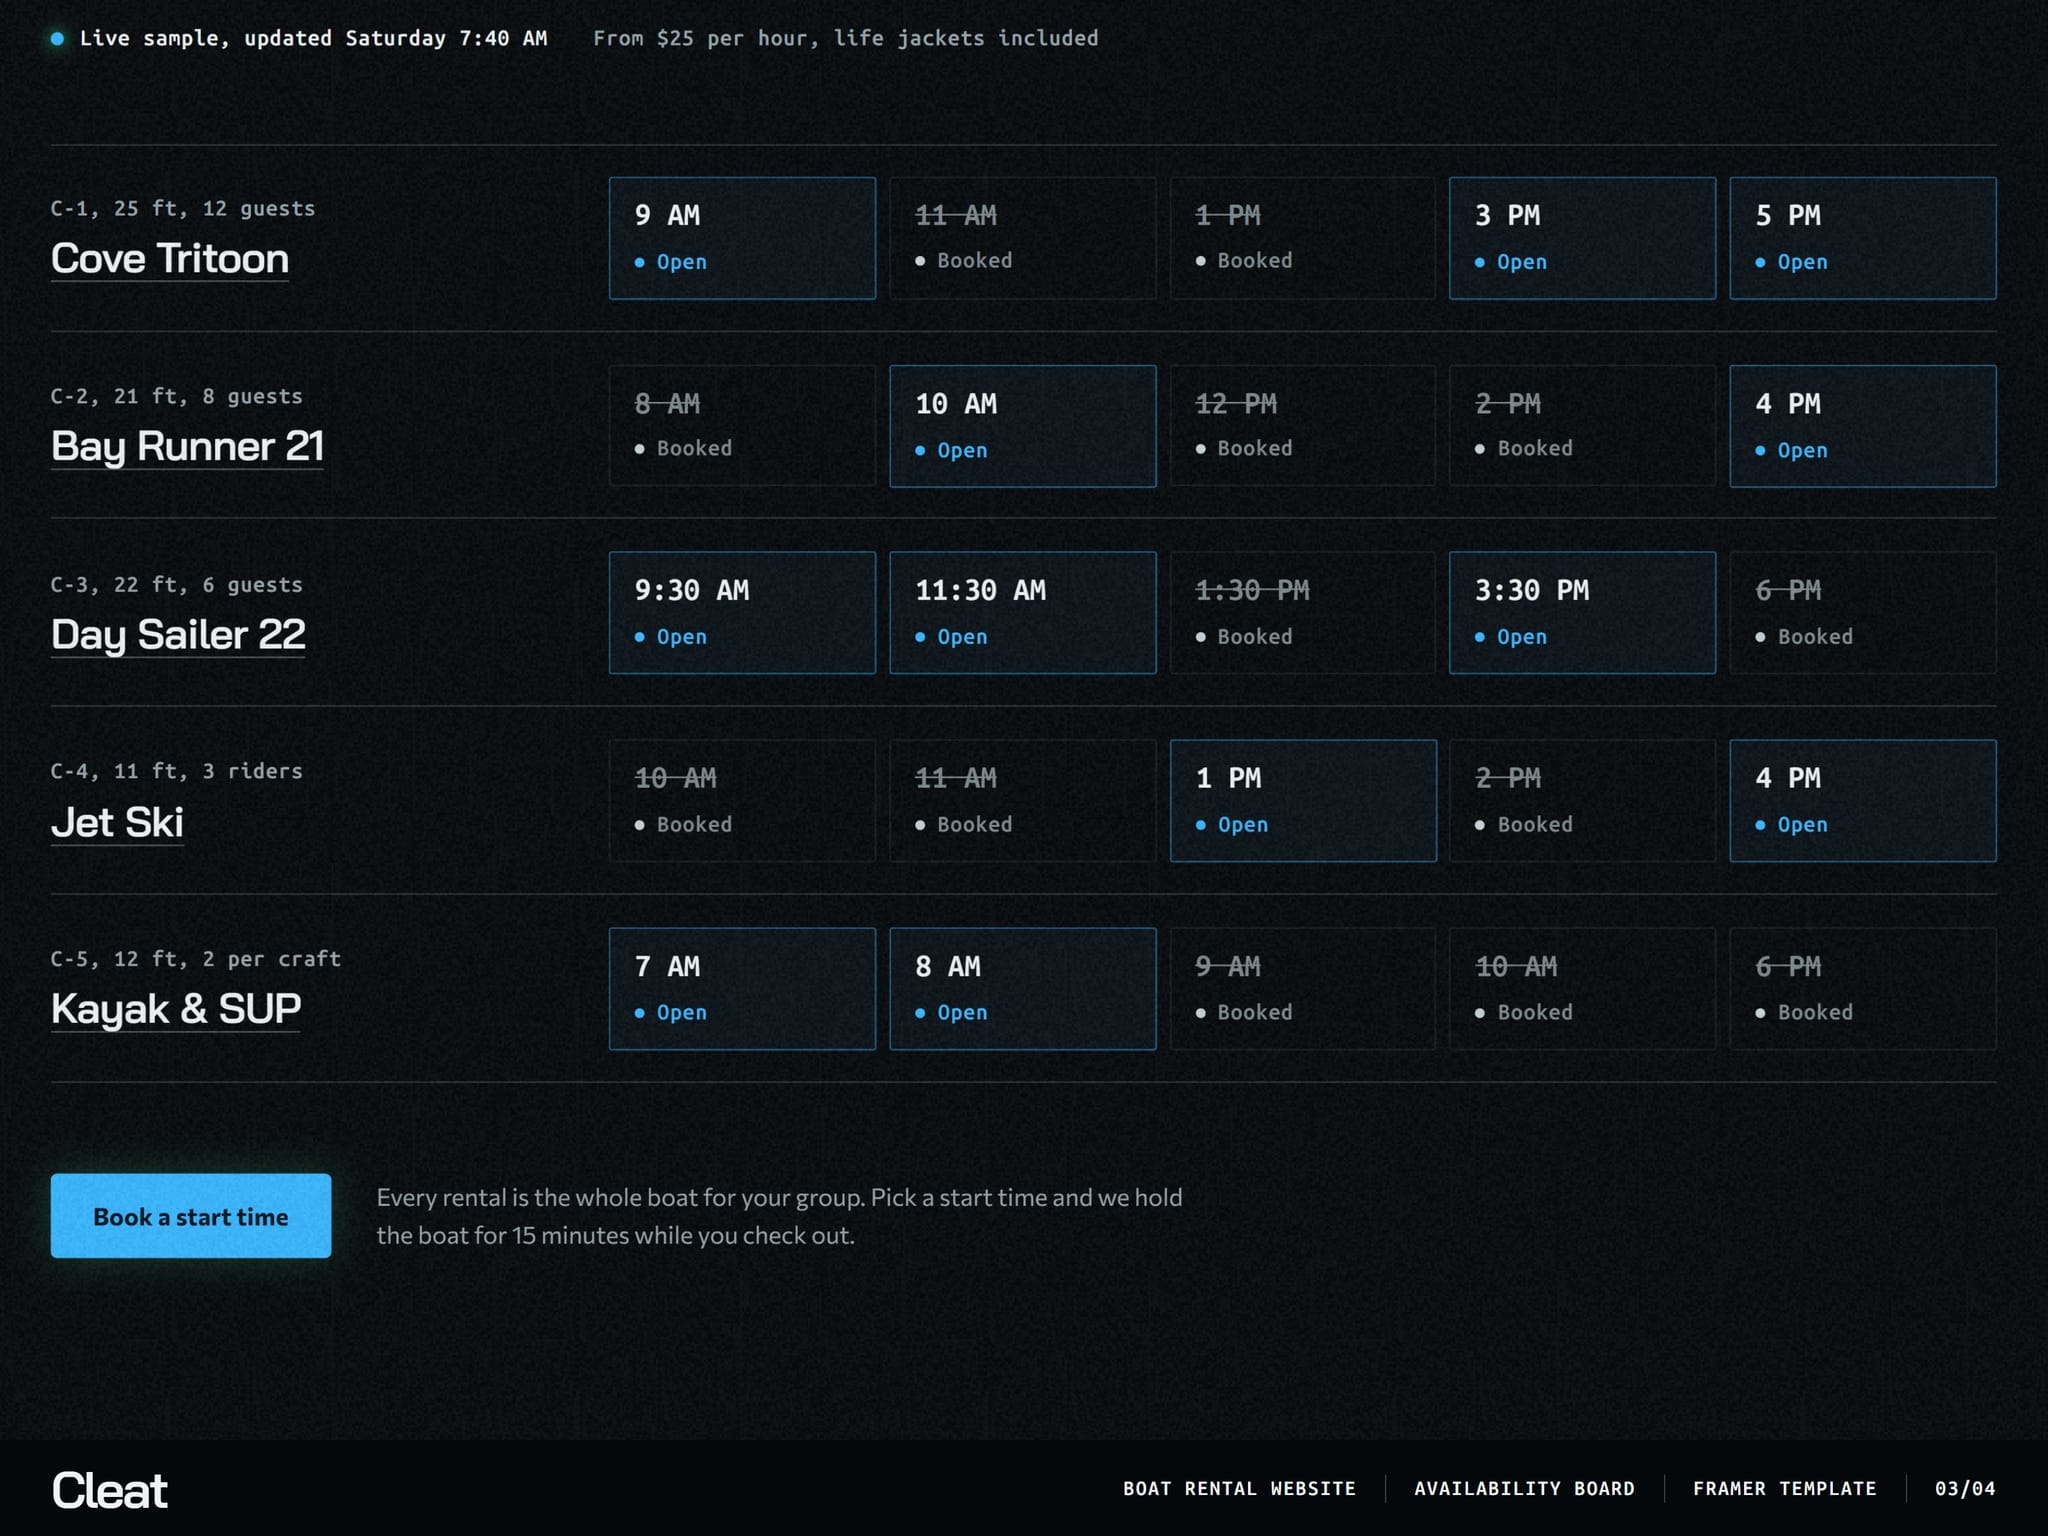The image size is (2048, 1536).
Task: Pick the 5 PM Cove Tritoon slot
Action: [1863, 238]
